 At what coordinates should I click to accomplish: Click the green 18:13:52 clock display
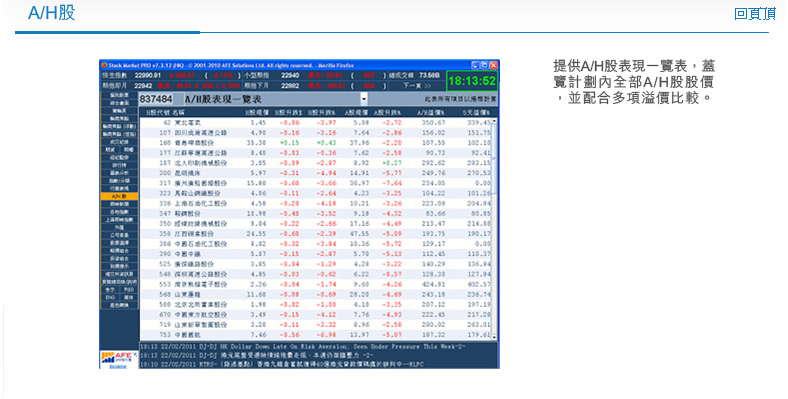(x=472, y=81)
